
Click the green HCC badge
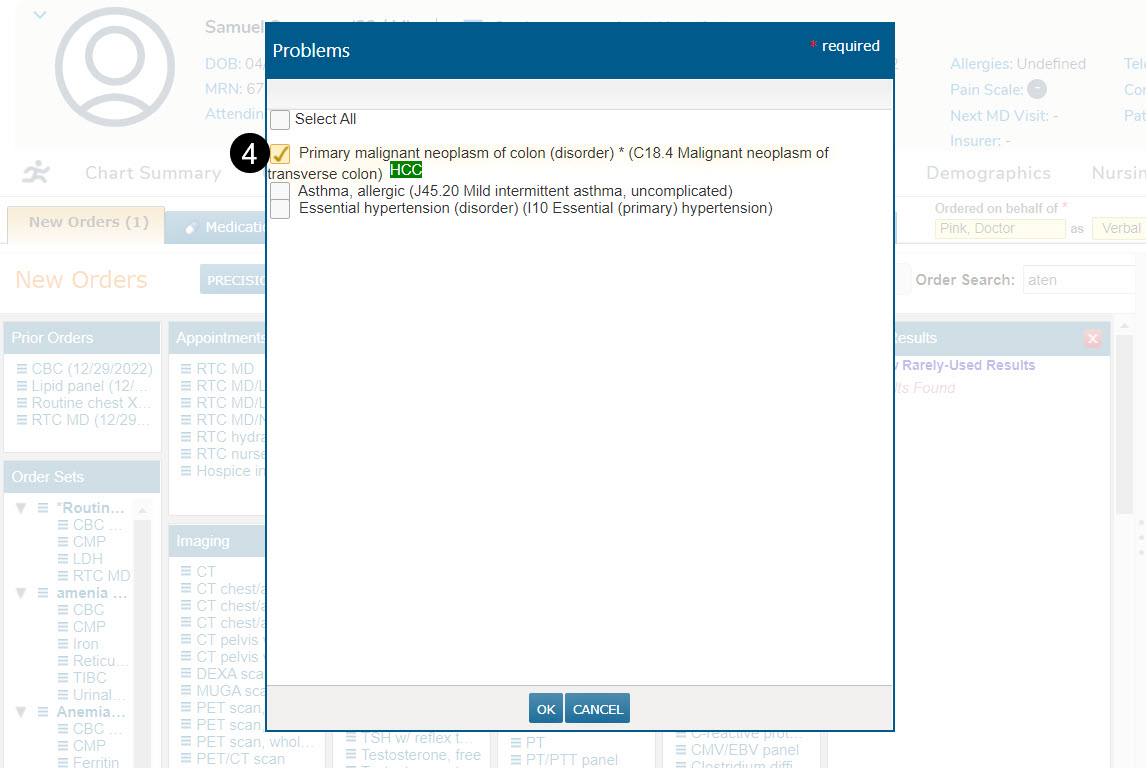pyautogui.click(x=406, y=170)
